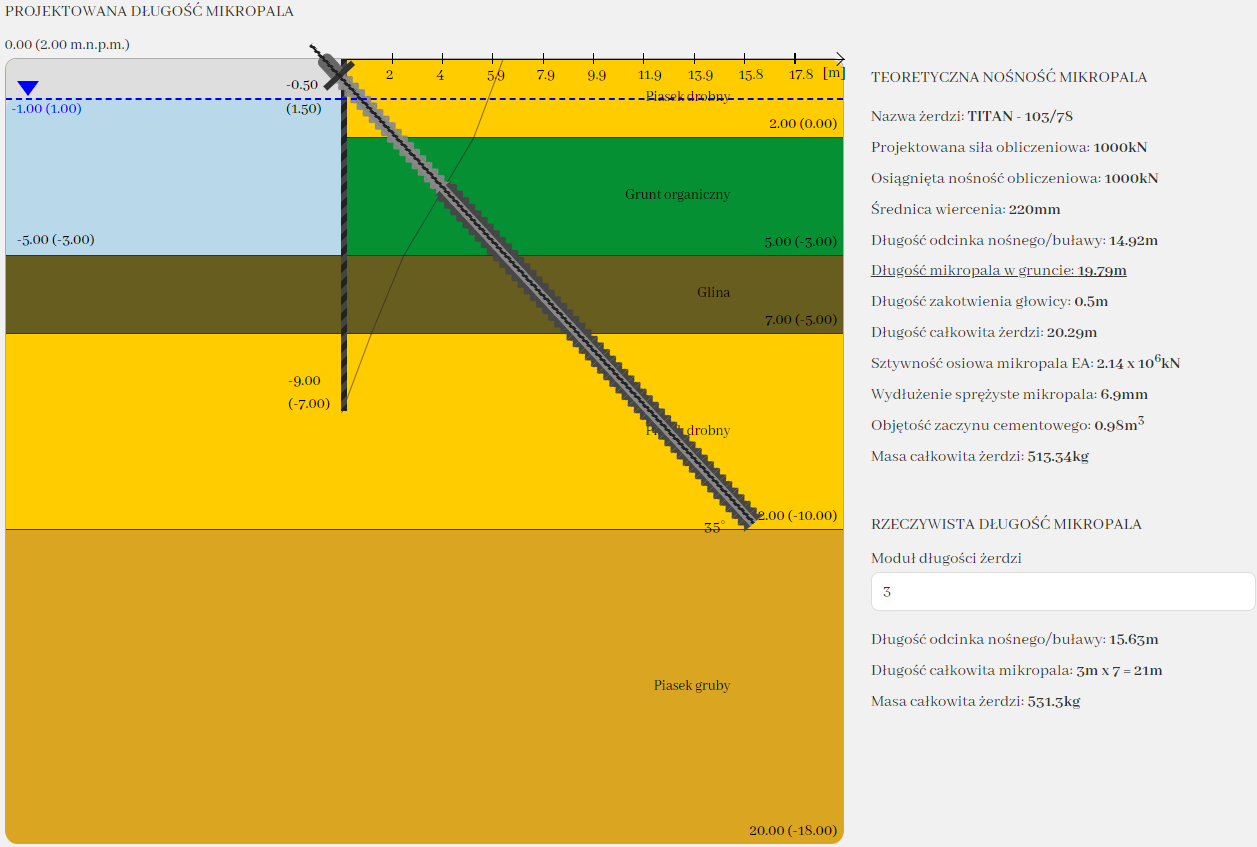Click the blue water table triangle marker
Viewport: 1257px width, 847px height.
pyautogui.click(x=28, y=89)
